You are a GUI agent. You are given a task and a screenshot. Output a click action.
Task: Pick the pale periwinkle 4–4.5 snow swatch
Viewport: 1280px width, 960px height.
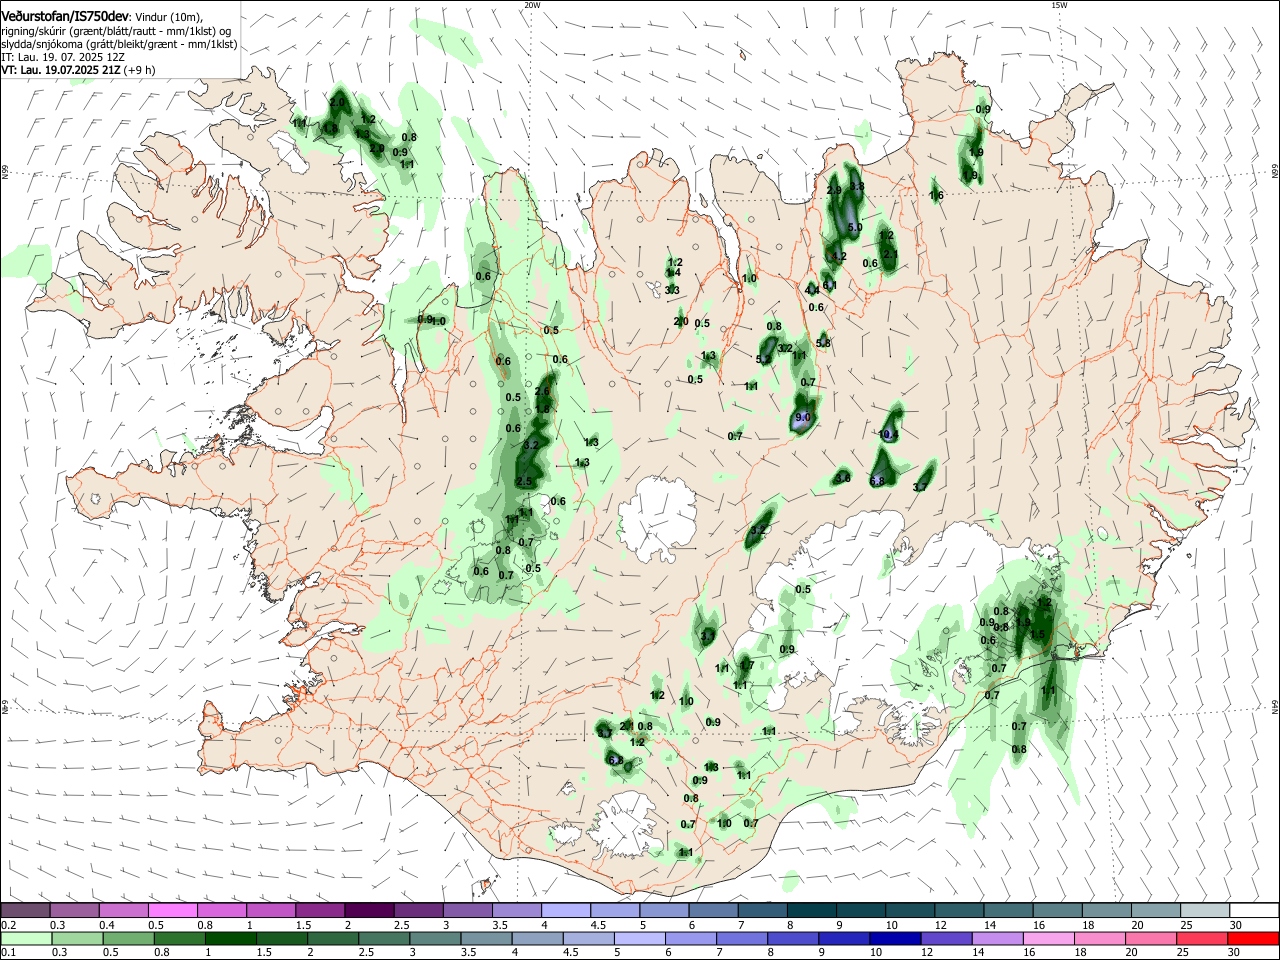point(566,911)
